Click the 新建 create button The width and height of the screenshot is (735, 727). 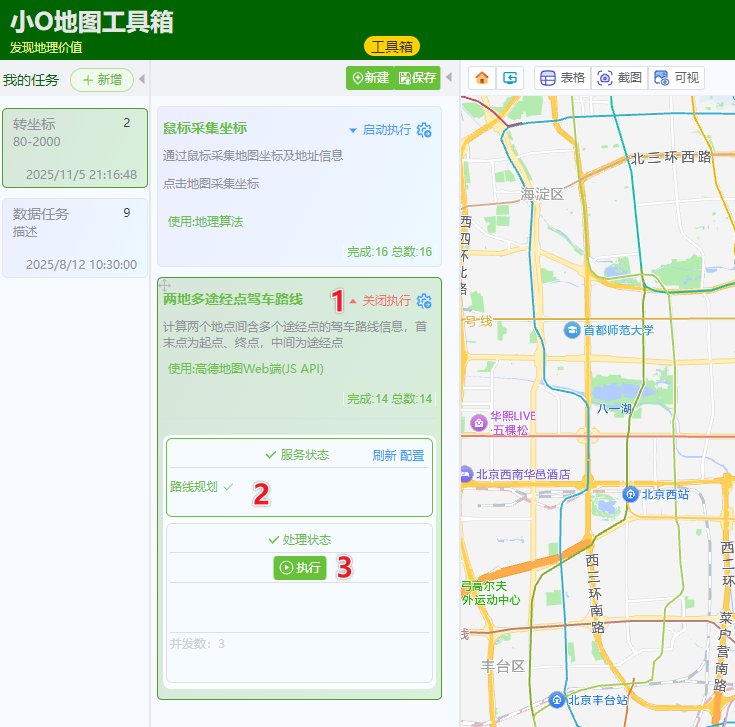tap(371, 78)
